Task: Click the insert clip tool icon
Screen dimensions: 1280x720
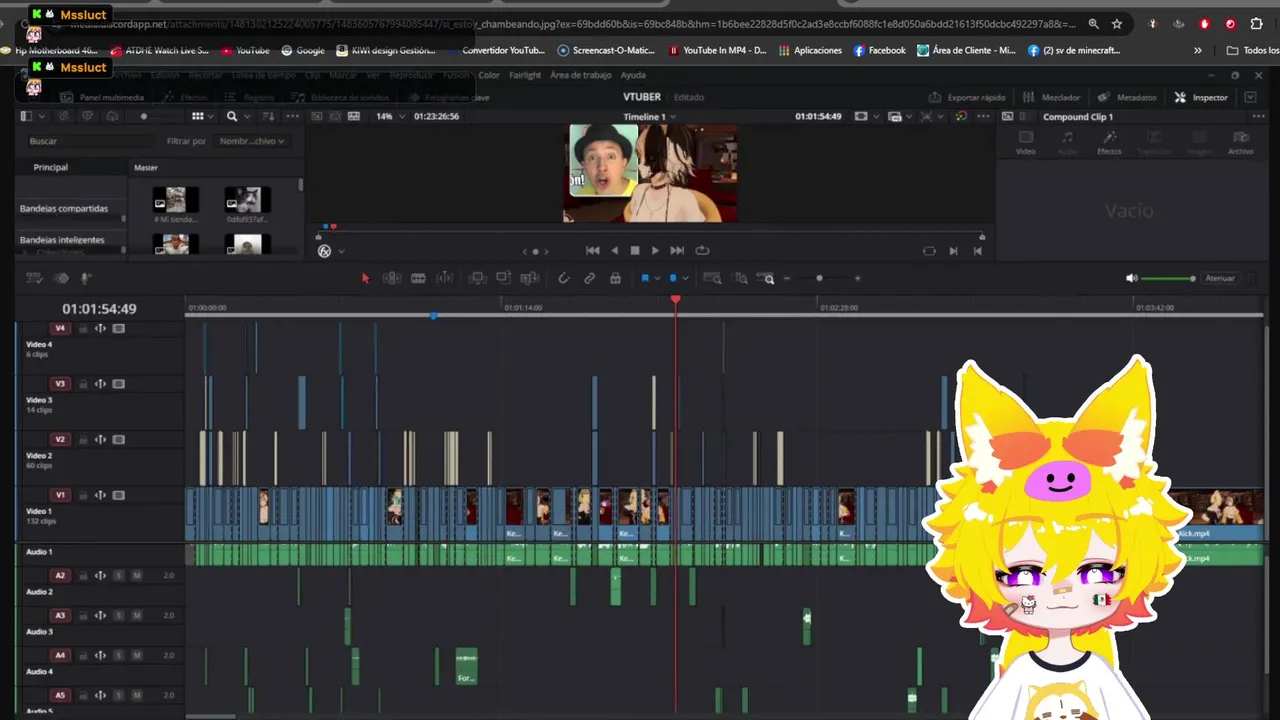Action: (x=478, y=278)
